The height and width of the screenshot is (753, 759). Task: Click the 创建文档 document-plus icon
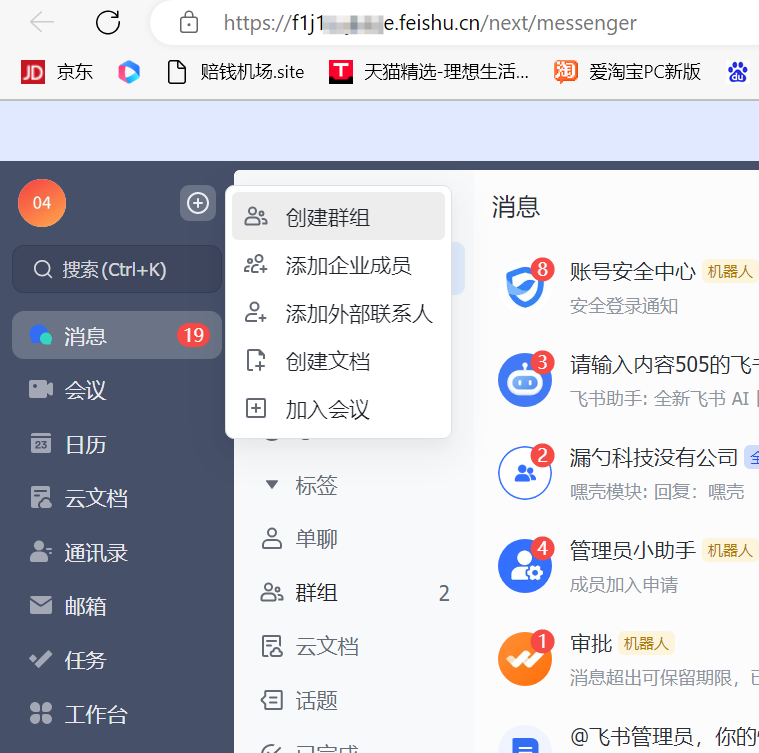[256, 360]
